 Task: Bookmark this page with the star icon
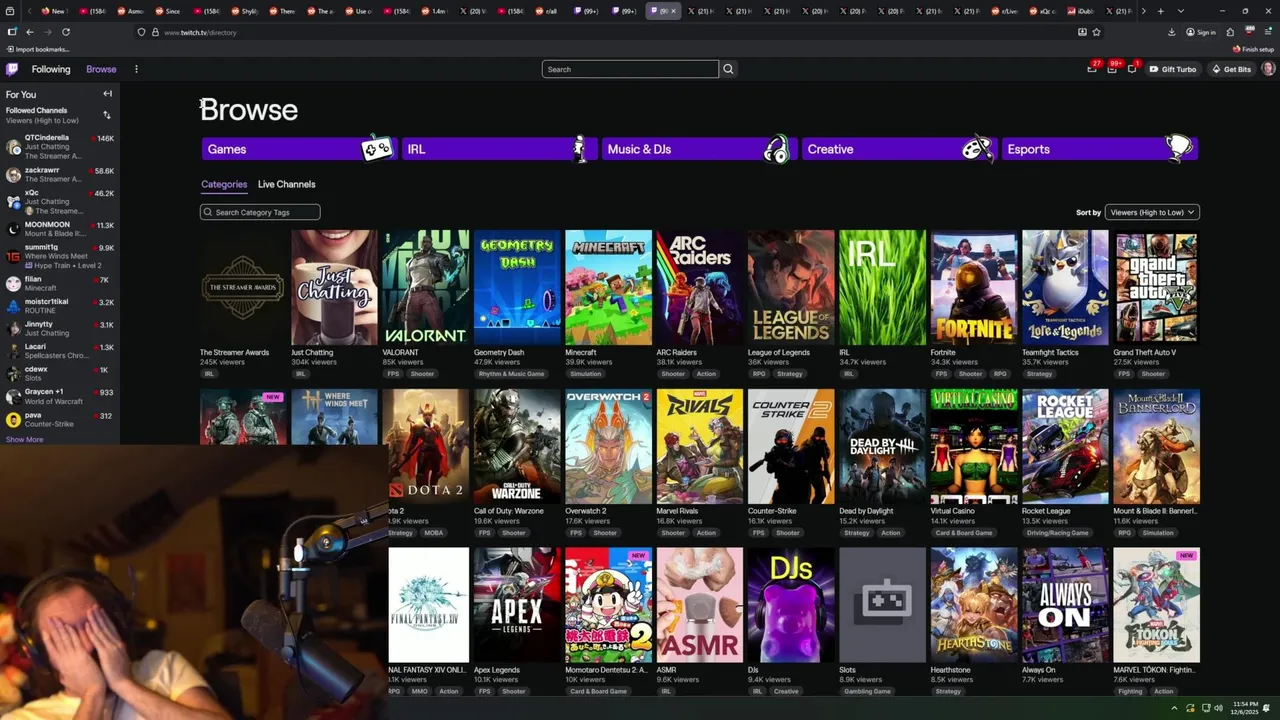click(1098, 32)
